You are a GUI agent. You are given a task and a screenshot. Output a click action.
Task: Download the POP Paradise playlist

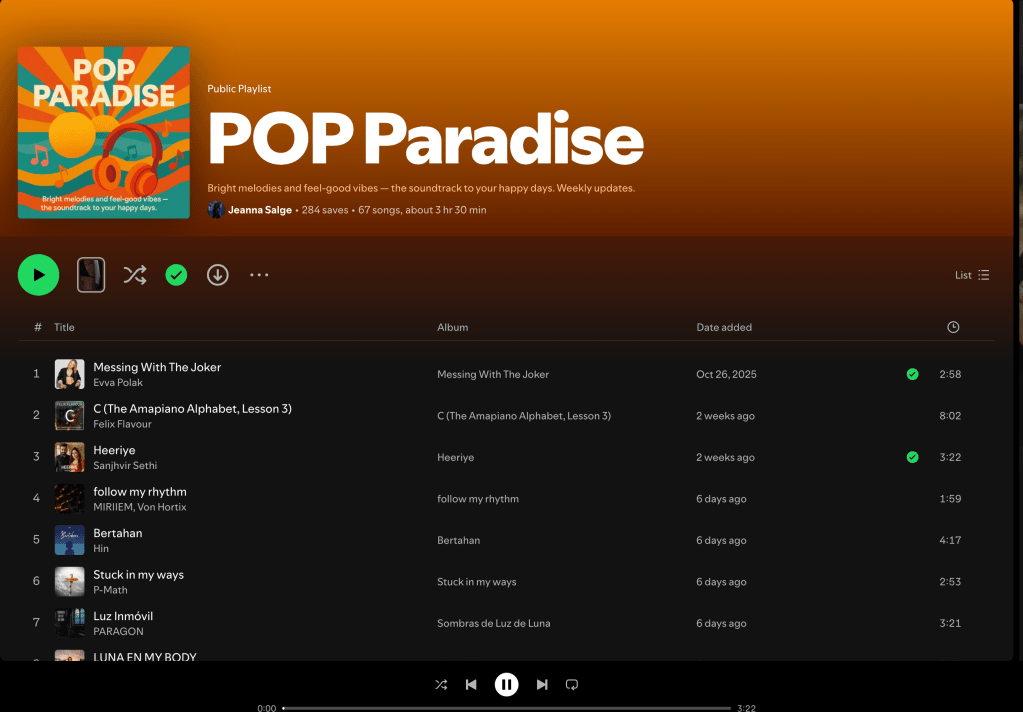[x=218, y=275]
